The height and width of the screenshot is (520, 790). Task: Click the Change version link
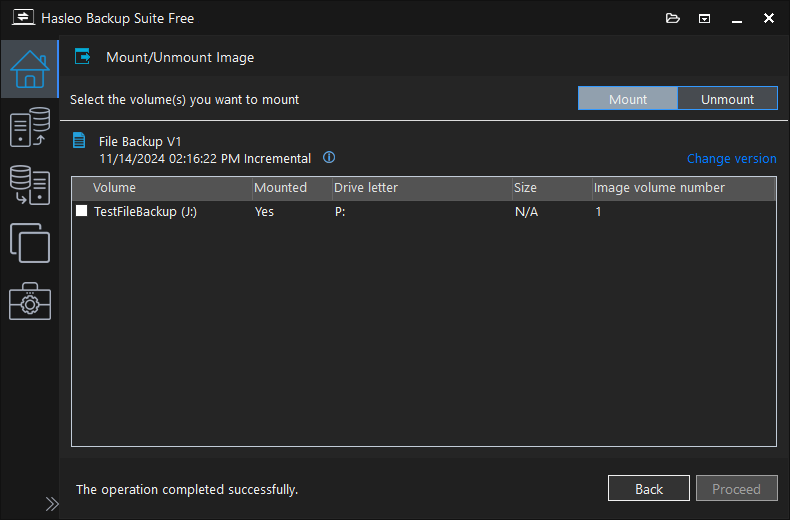tap(732, 159)
